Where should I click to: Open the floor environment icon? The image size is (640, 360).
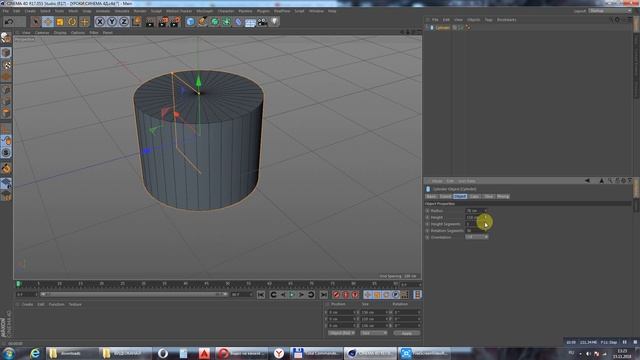(x=250, y=22)
